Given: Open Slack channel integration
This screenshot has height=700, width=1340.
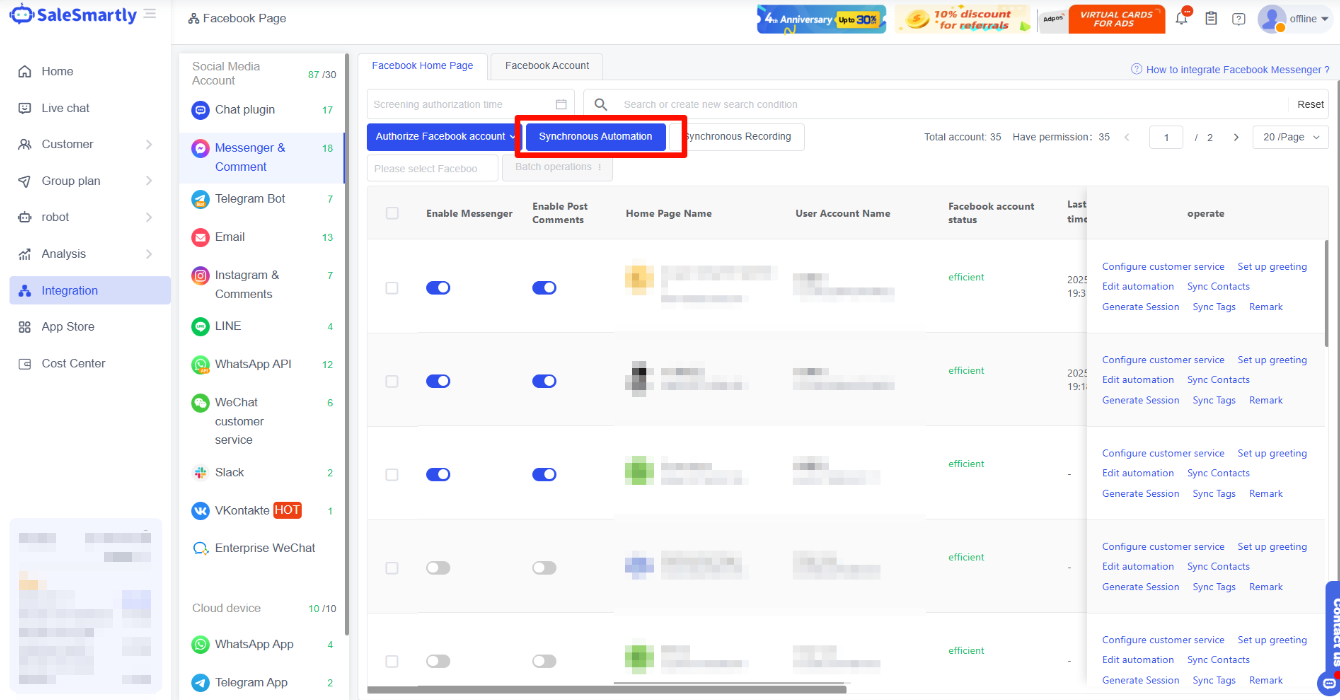Looking at the screenshot, I should click(x=229, y=472).
